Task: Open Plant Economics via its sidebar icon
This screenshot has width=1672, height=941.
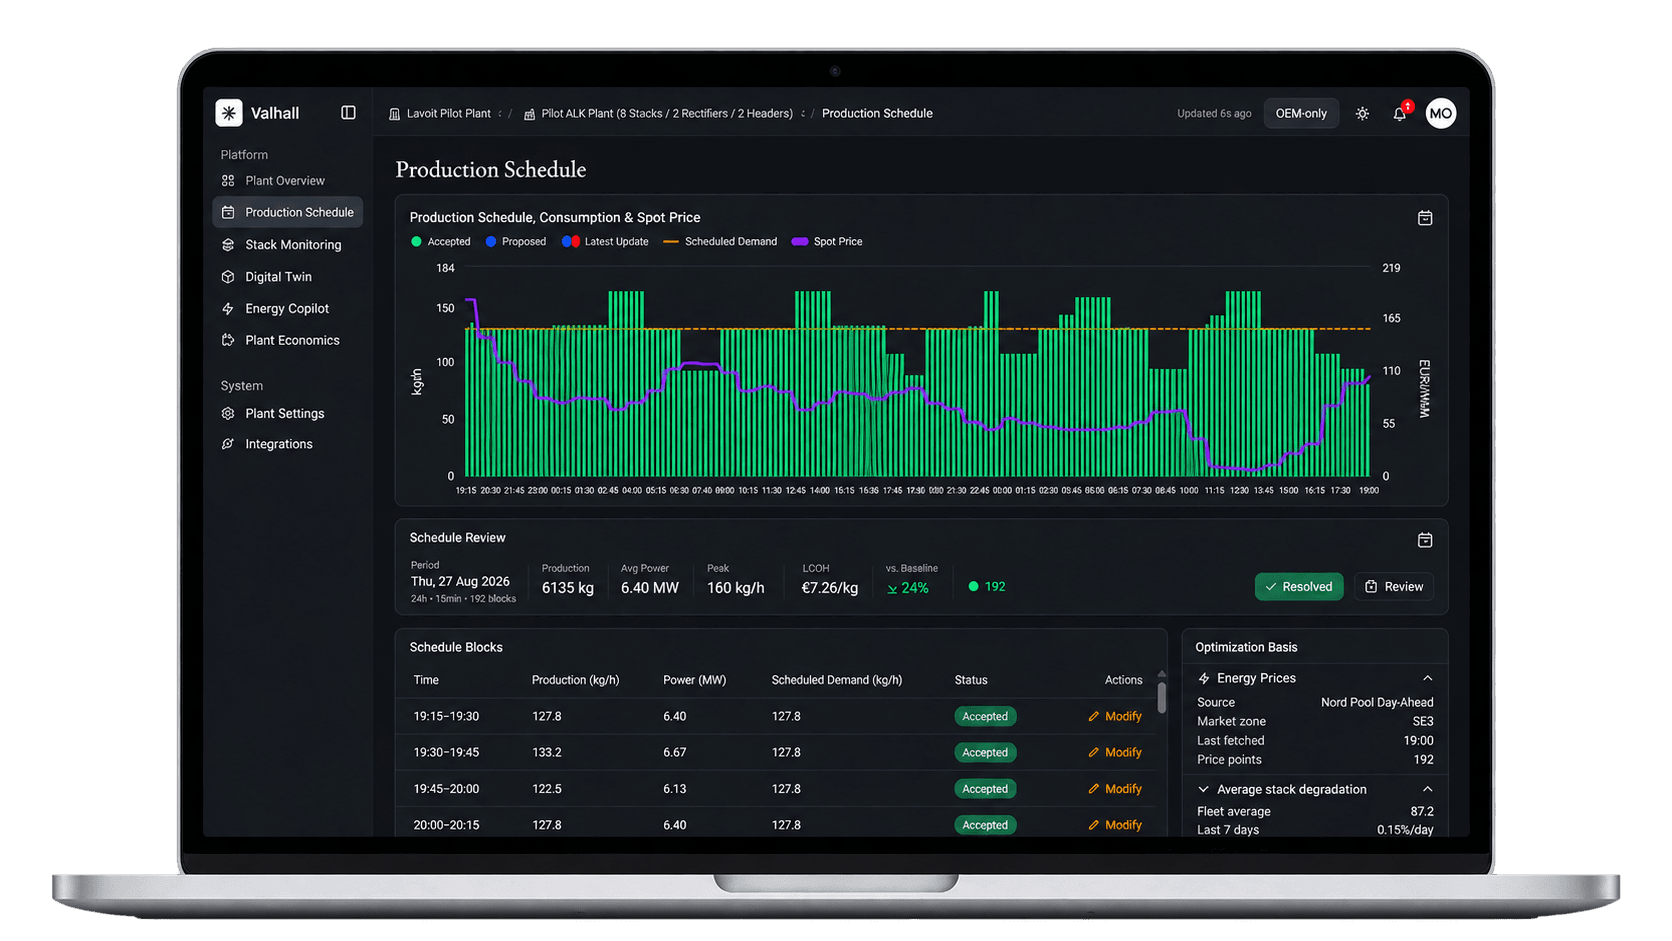Action: point(228,340)
